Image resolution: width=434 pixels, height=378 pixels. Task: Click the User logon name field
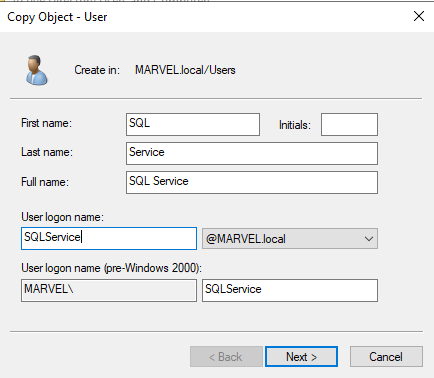pos(109,238)
